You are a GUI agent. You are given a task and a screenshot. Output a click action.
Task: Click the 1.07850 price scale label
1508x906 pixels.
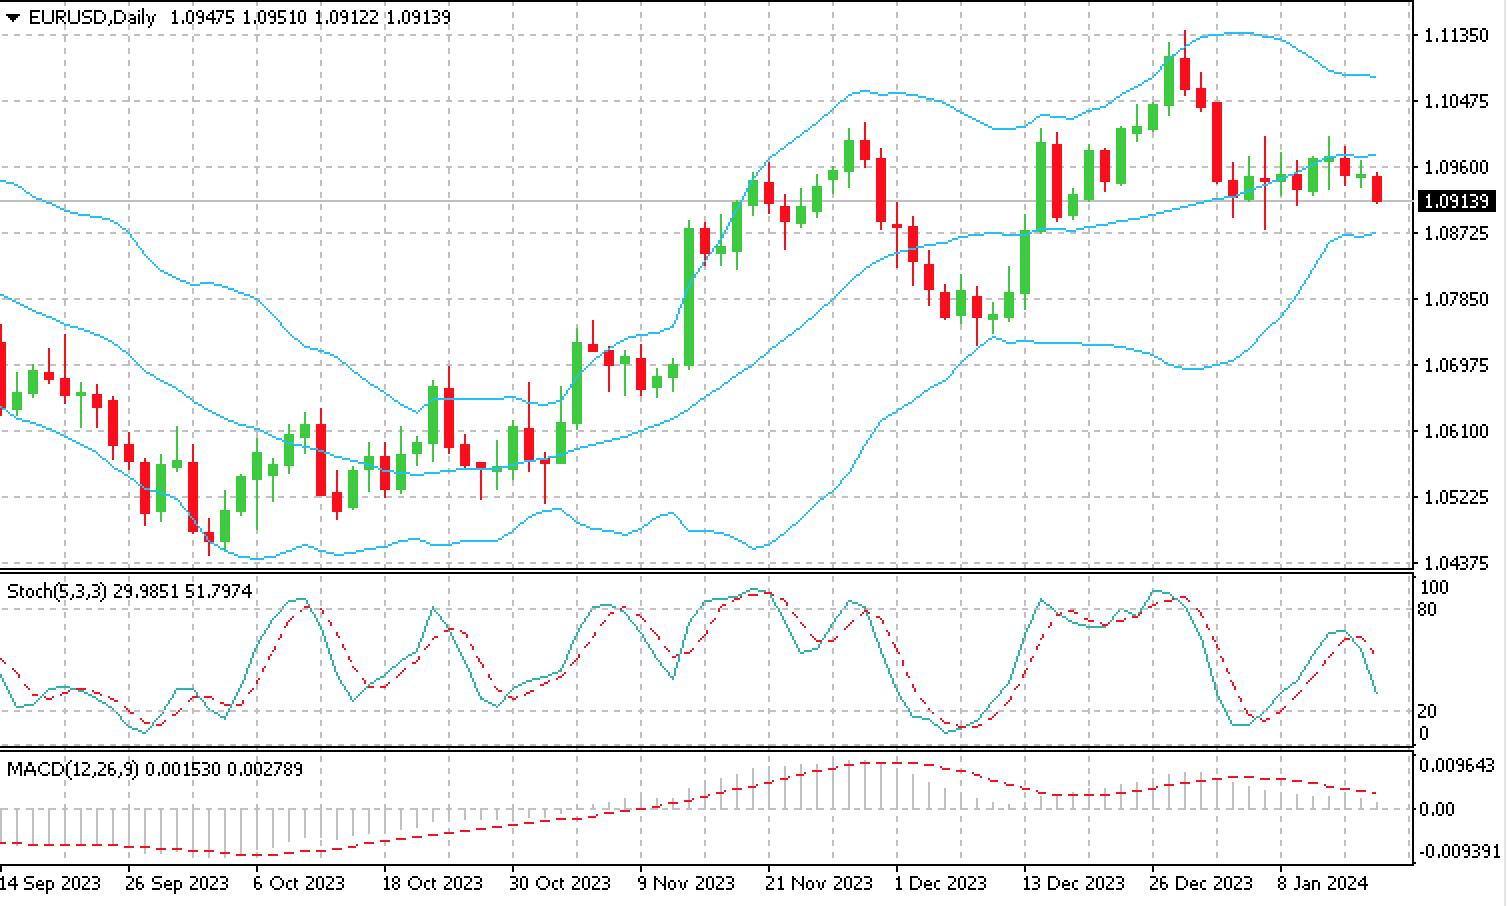pos(1456,299)
